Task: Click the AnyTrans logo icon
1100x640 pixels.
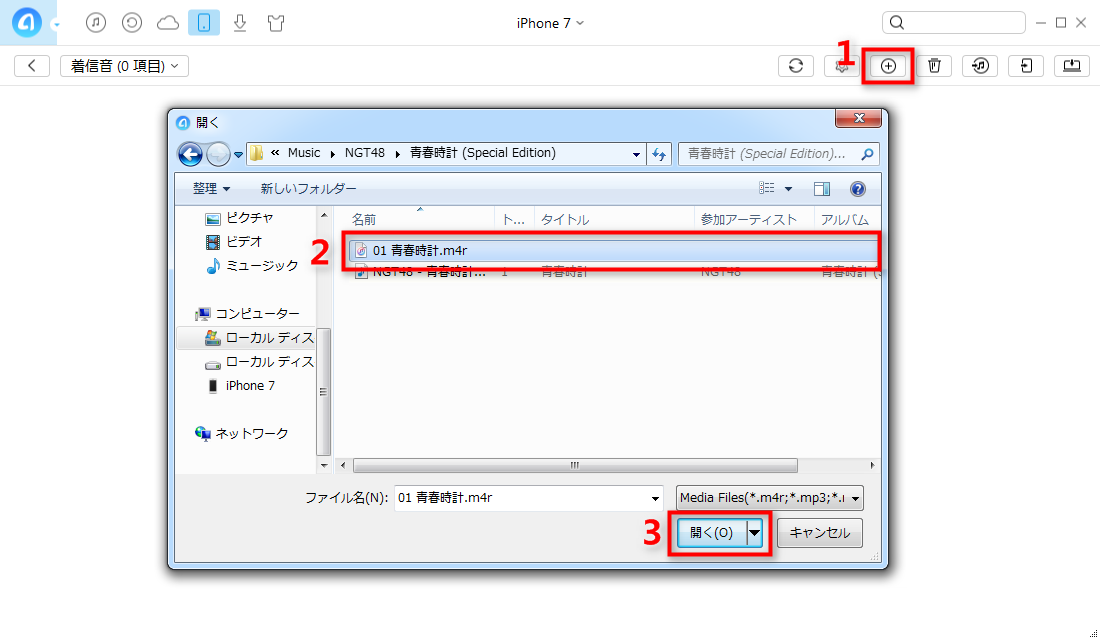Action: (27, 22)
